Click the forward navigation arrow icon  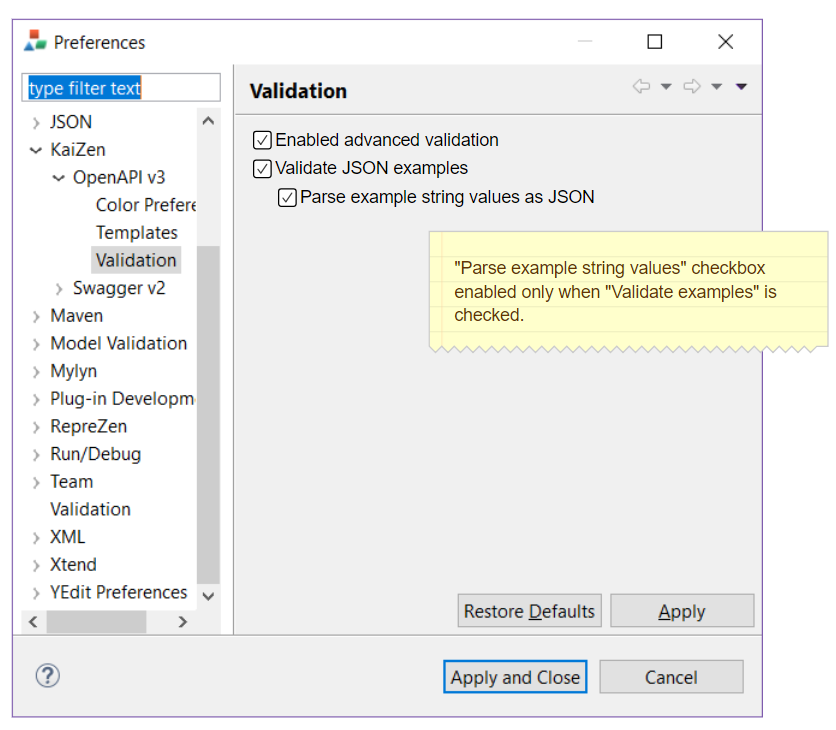[690, 87]
